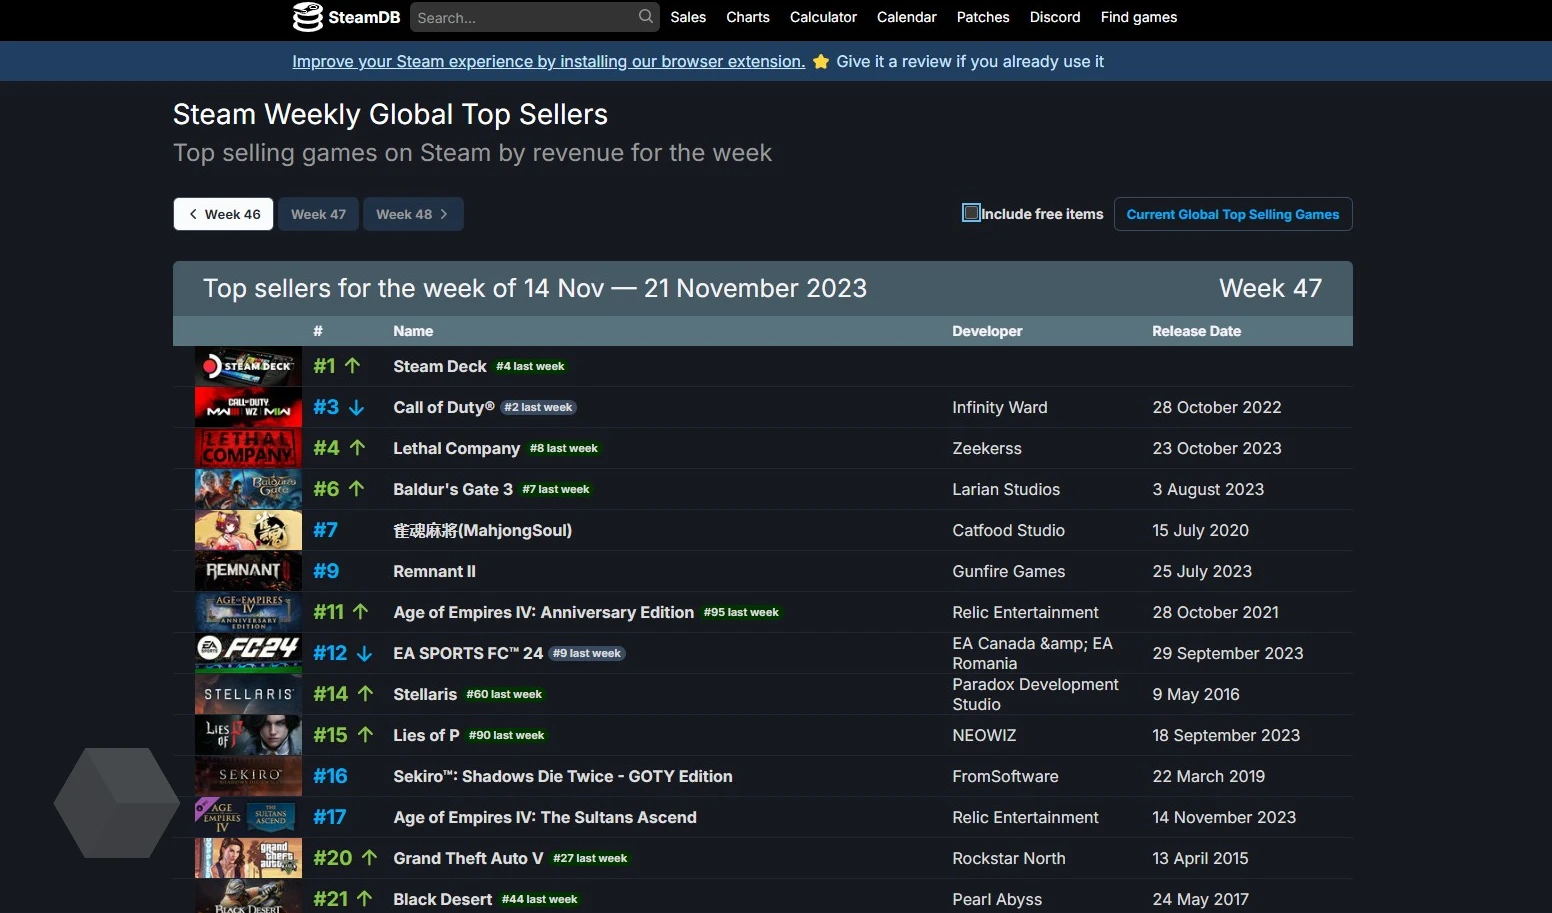Click the up arrow next to #6
Screen dimensions: 1552x913
[356, 489]
